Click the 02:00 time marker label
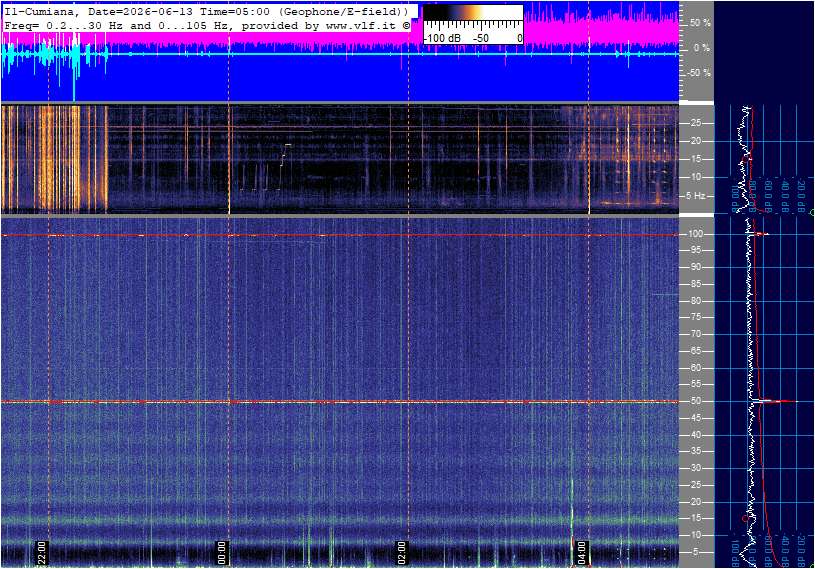This screenshot has height=569, width=815. [x=402, y=553]
